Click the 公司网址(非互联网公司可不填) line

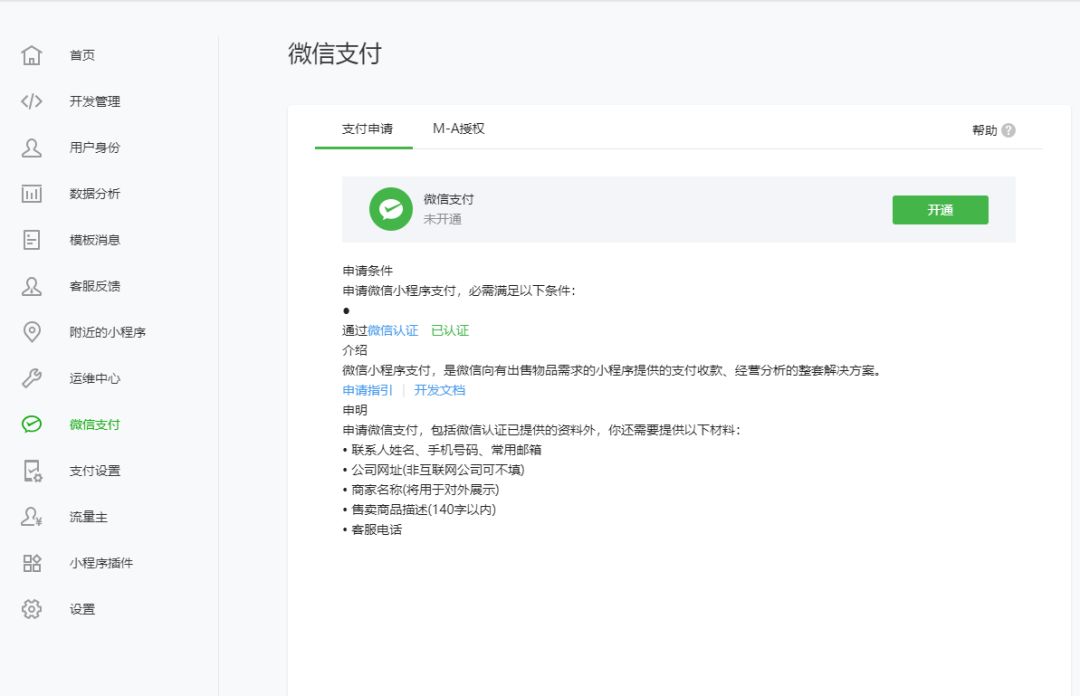click(434, 469)
